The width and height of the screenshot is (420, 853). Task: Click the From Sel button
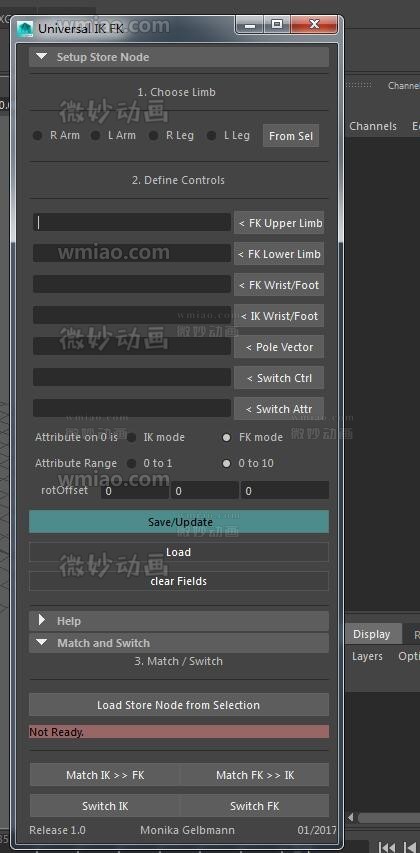point(291,136)
